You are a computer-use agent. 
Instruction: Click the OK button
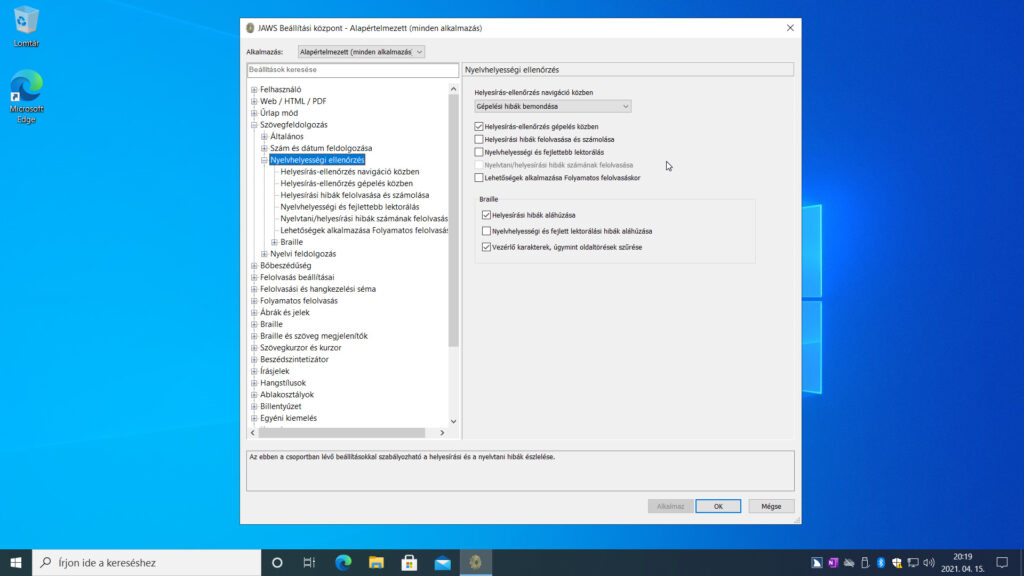point(718,506)
